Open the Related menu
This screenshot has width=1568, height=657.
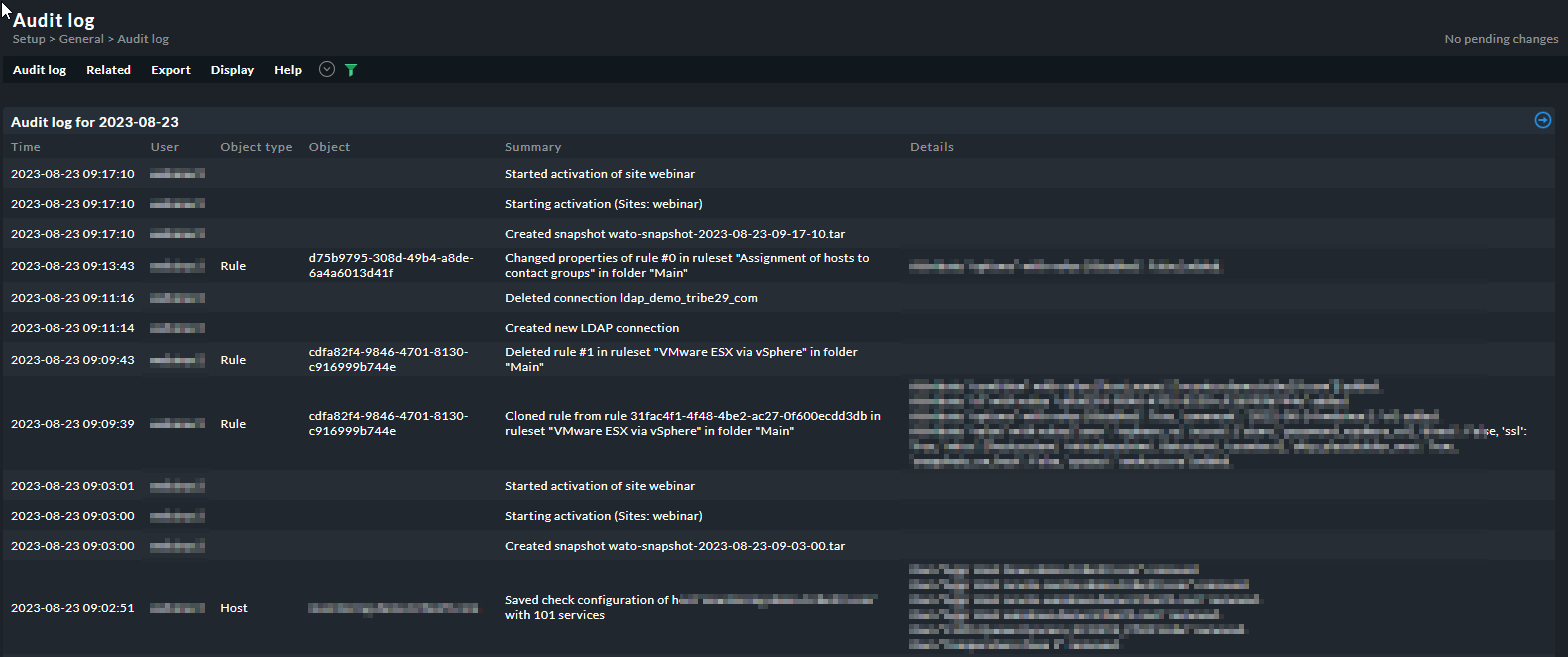[108, 70]
